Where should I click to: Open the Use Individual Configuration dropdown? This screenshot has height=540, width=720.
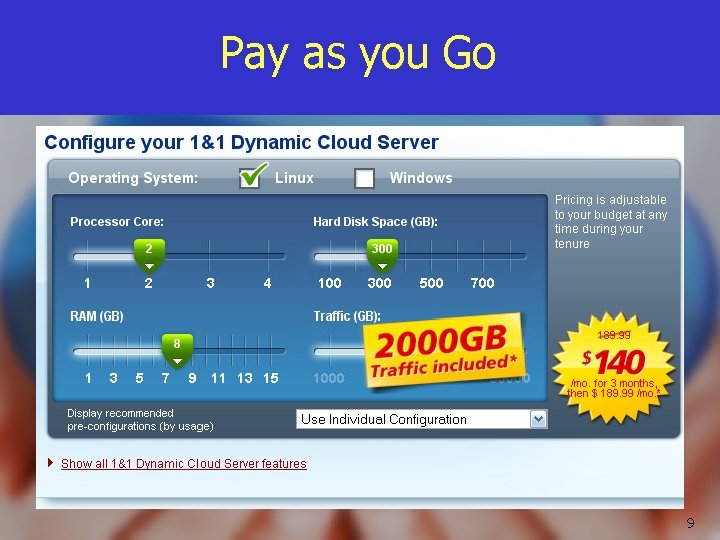(422, 419)
